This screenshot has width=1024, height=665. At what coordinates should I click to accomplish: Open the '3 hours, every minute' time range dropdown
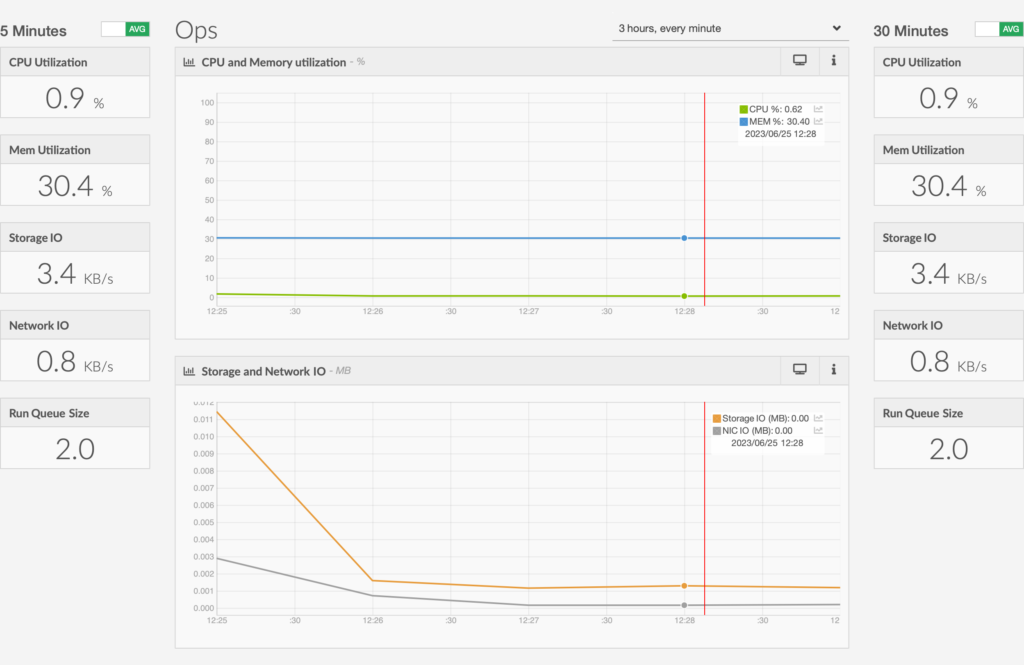(x=730, y=29)
